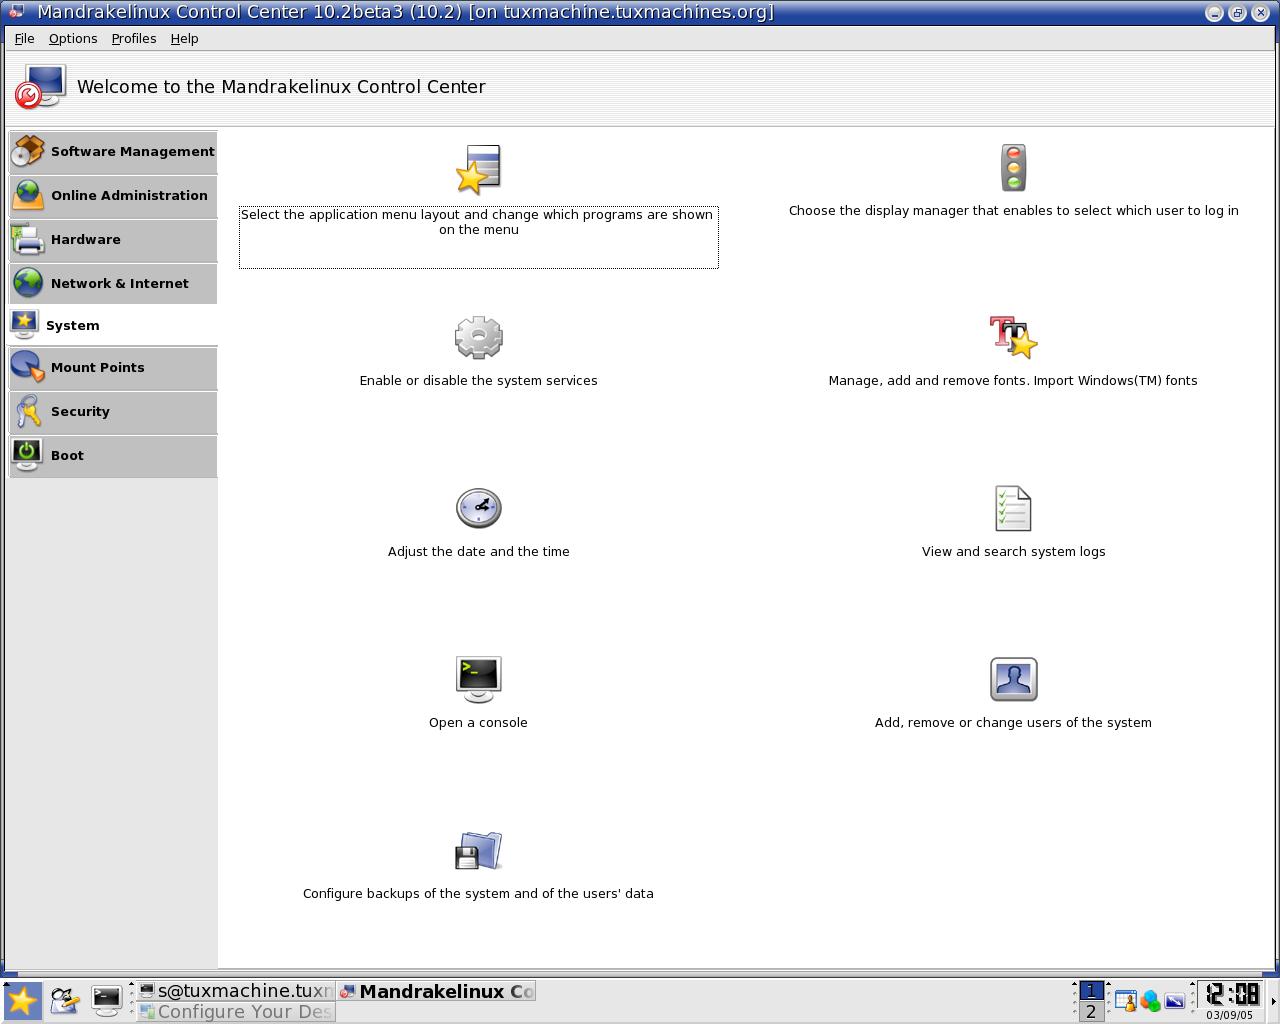Open the date and time clock icon
The height and width of the screenshot is (1024, 1280).
[478, 508]
